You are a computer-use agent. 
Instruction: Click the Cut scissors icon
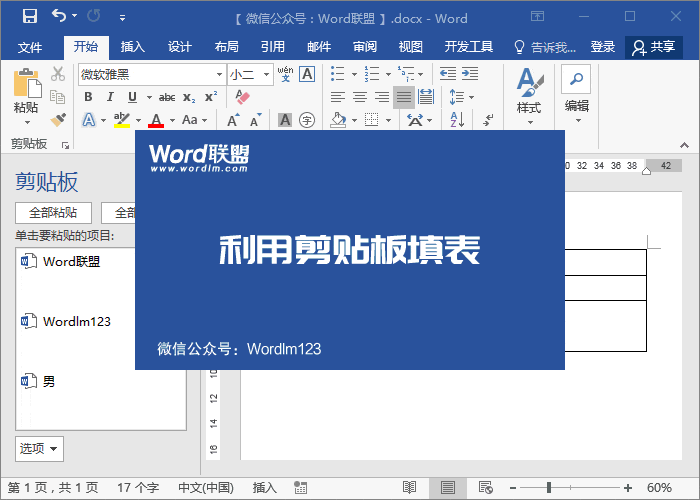[x=58, y=74]
